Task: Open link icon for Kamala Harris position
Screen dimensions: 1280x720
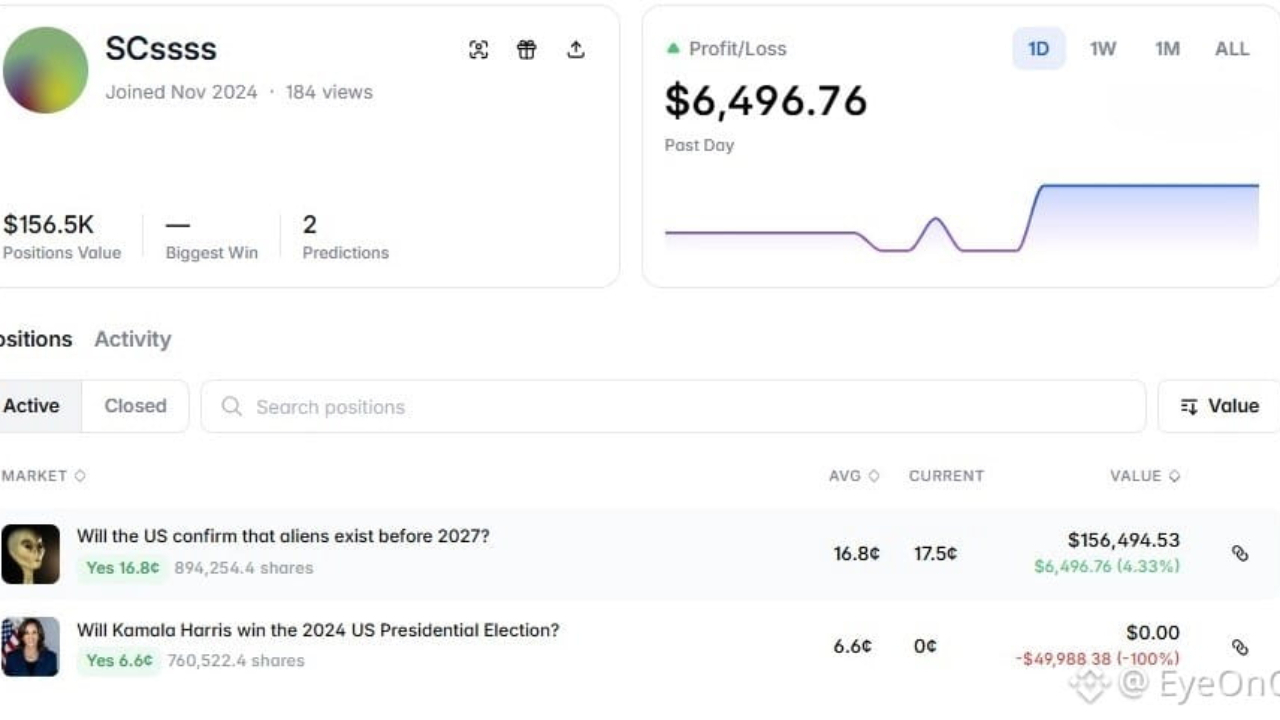Action: tap(1240, 647)
